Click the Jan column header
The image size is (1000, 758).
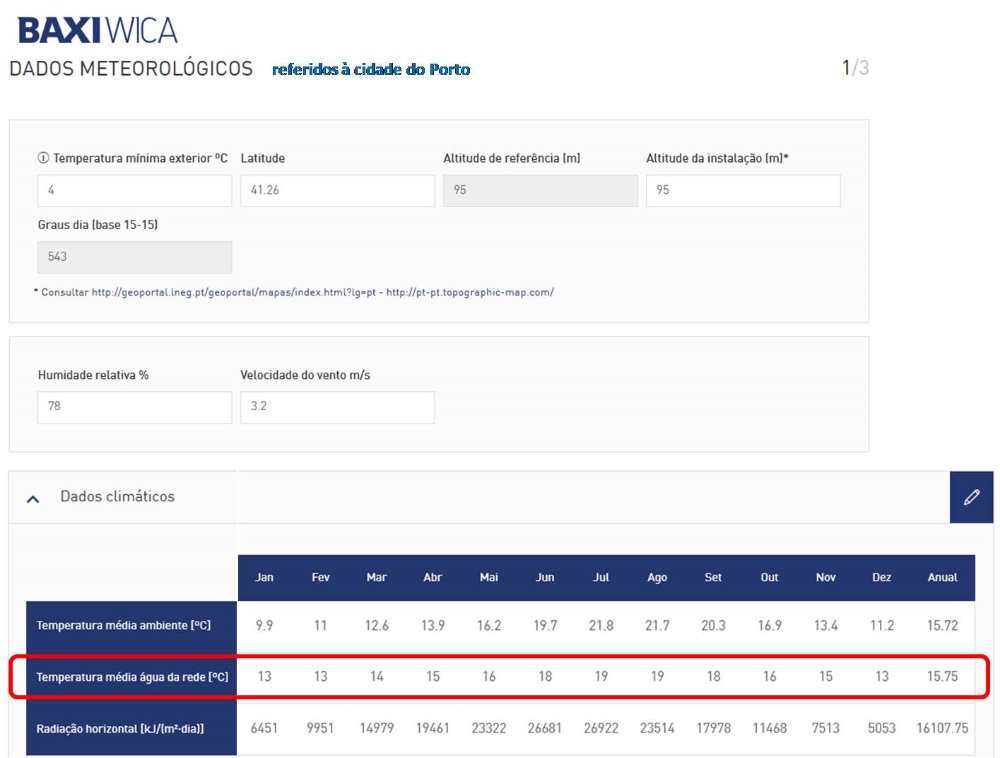(x=264, y=578)
